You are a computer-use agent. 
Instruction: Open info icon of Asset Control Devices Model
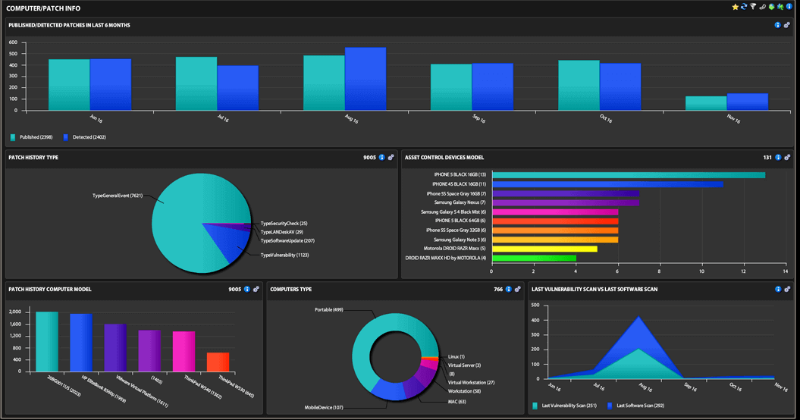coord(778,157)
